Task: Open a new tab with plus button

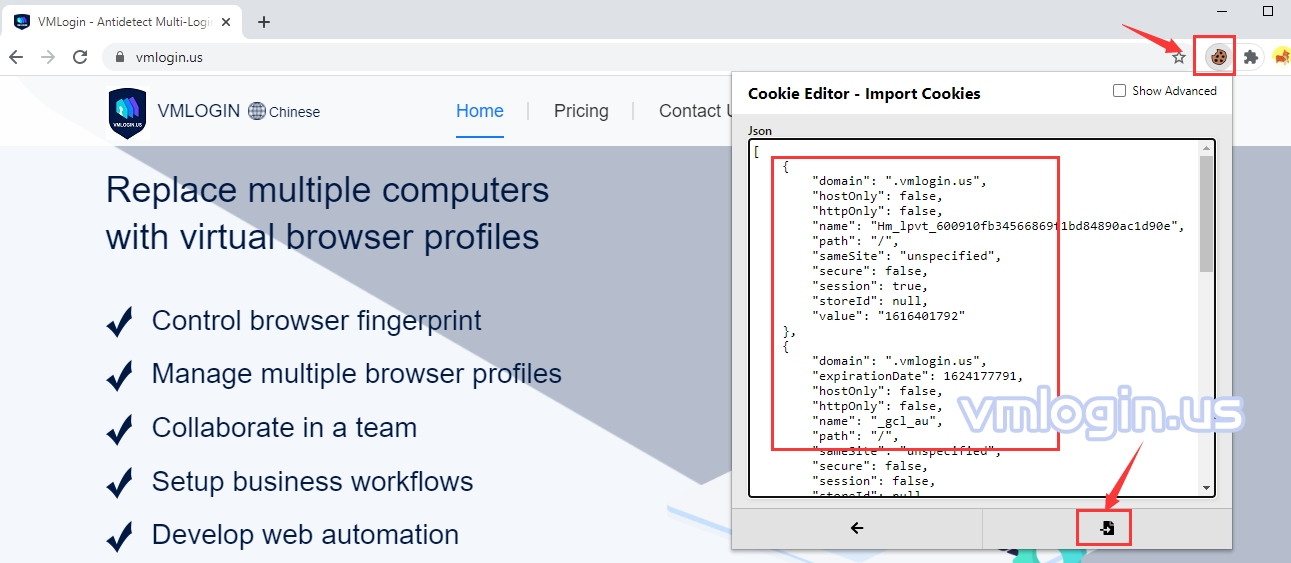Action: tap(264, 22)
